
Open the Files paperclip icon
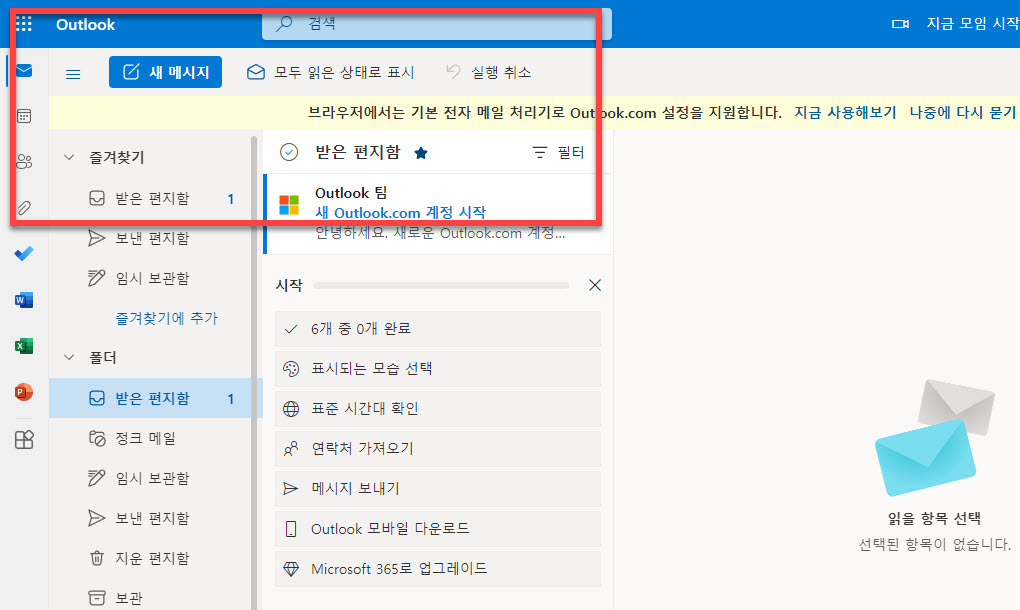pos(24,208)
